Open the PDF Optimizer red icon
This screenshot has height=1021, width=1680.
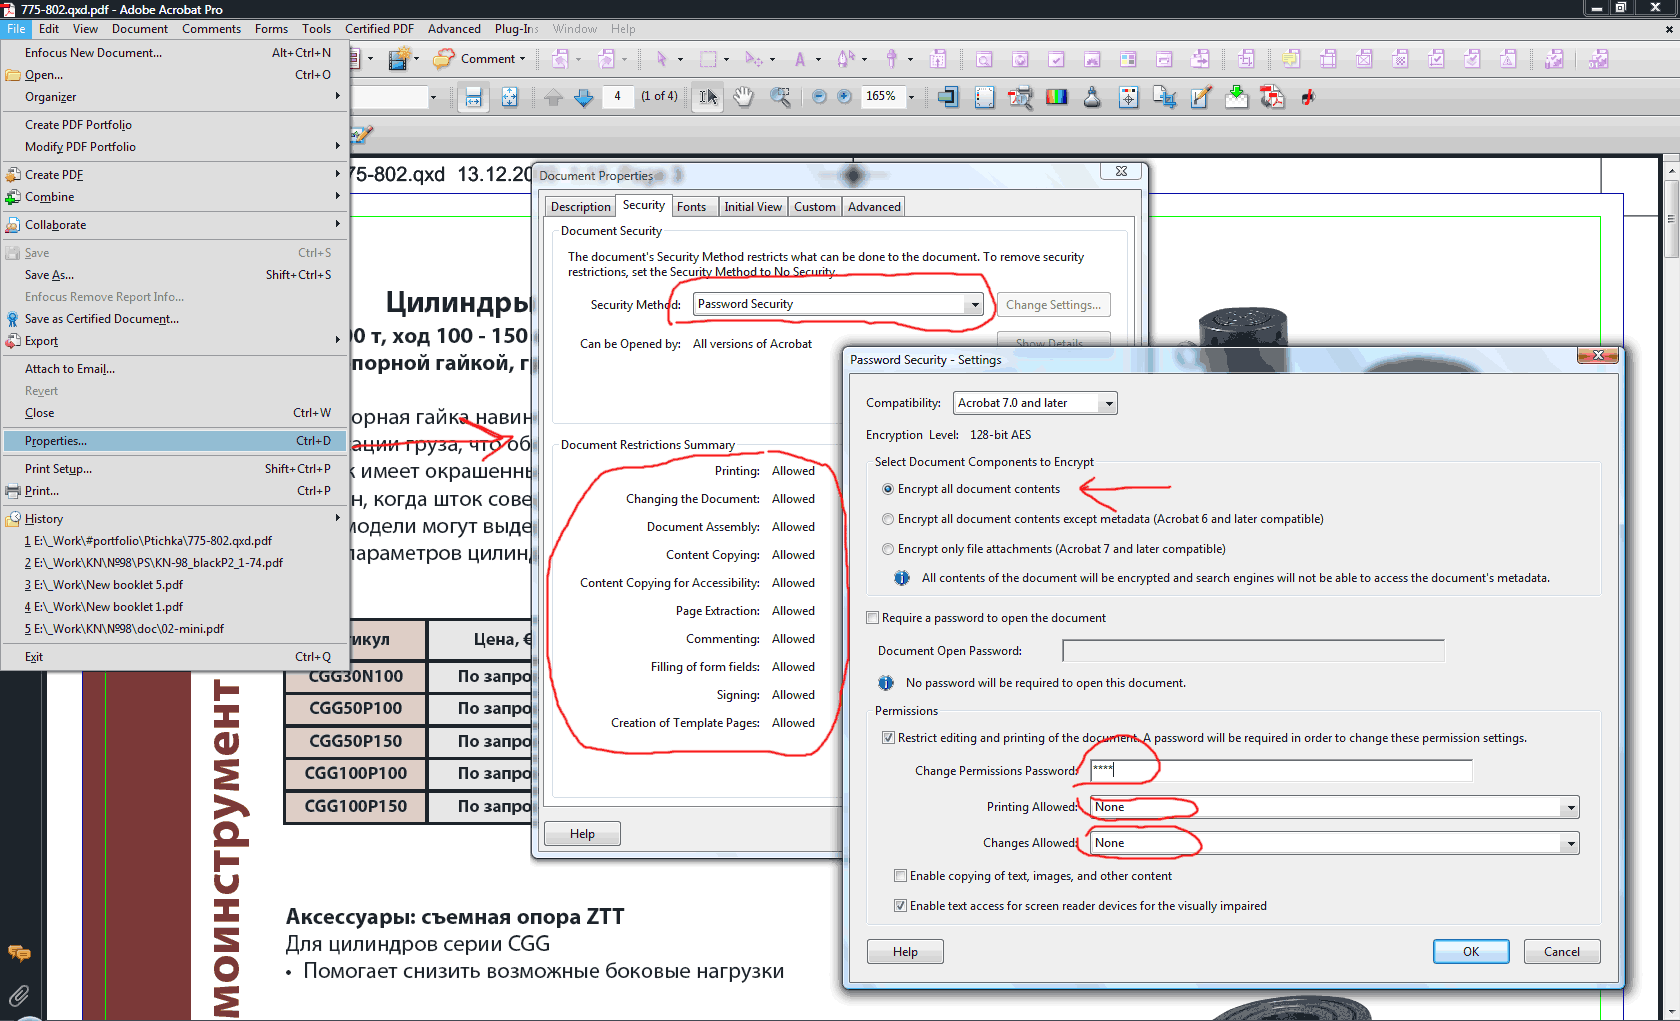(1272, 97)
